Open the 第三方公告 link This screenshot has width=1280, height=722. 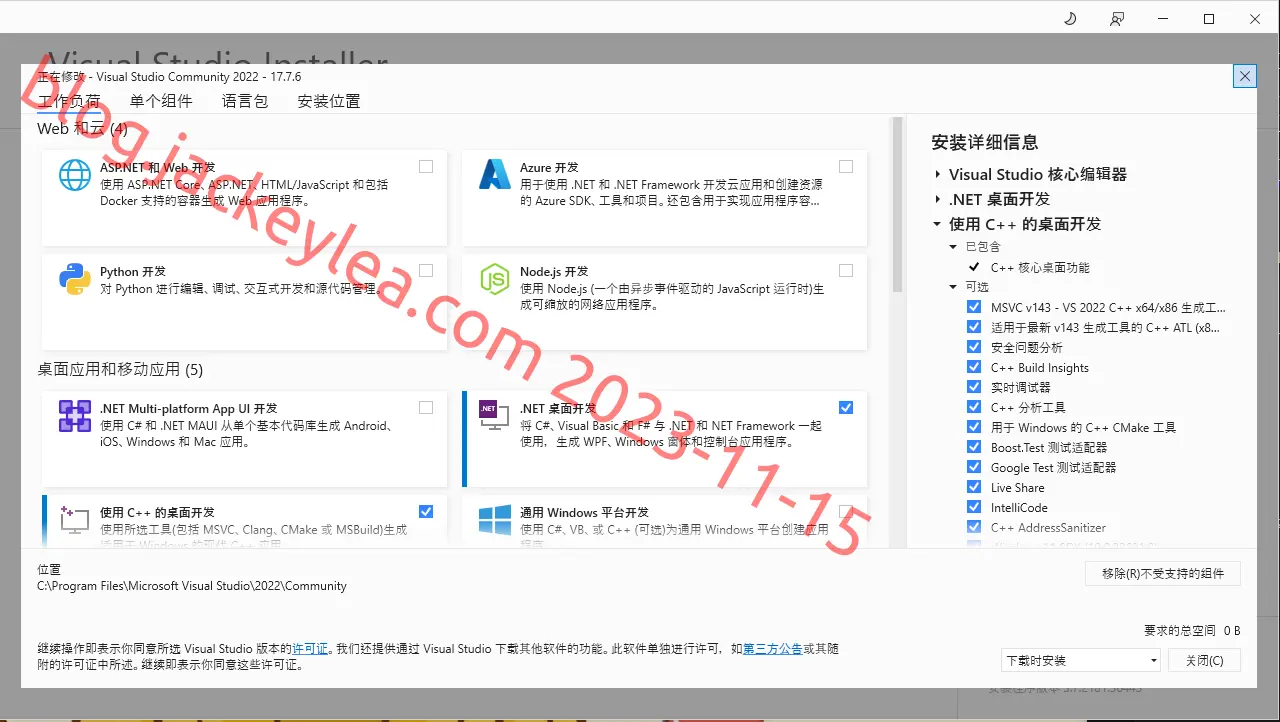pos(772,649)
